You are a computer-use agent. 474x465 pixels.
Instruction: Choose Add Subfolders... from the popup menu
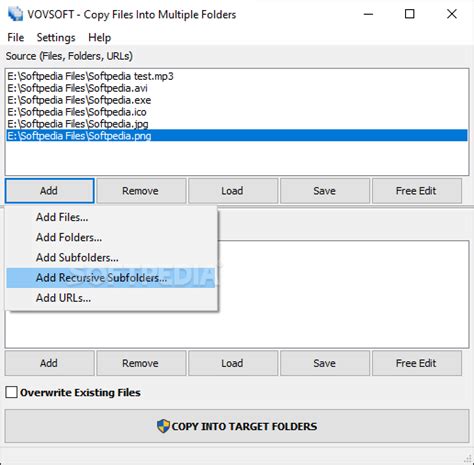[111, 258]
